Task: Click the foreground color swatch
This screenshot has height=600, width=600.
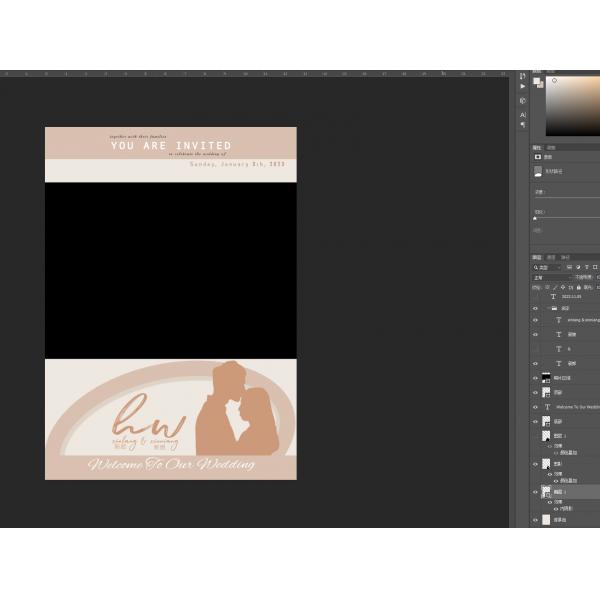Action: pyautogui.click(x=537, y=80)
